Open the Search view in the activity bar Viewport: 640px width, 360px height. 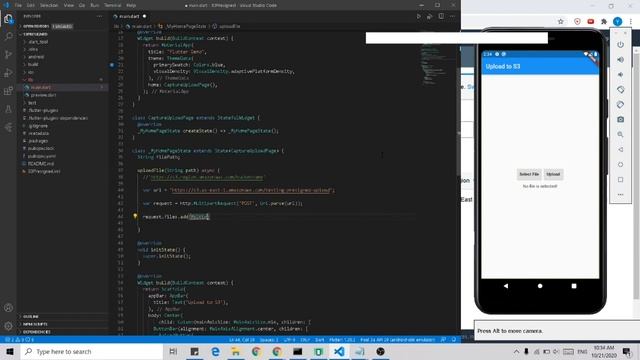pos(8,37)
